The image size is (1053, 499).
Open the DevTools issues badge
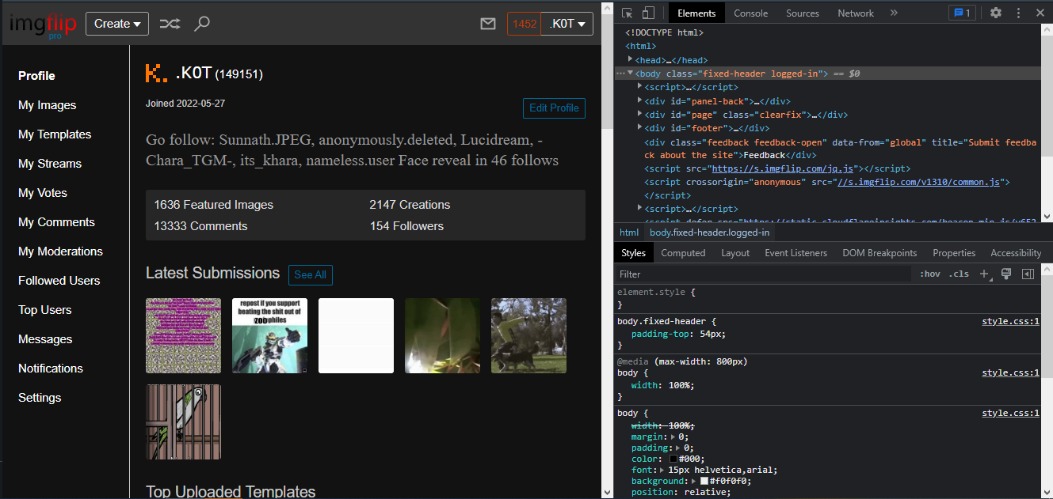(962, 13)
